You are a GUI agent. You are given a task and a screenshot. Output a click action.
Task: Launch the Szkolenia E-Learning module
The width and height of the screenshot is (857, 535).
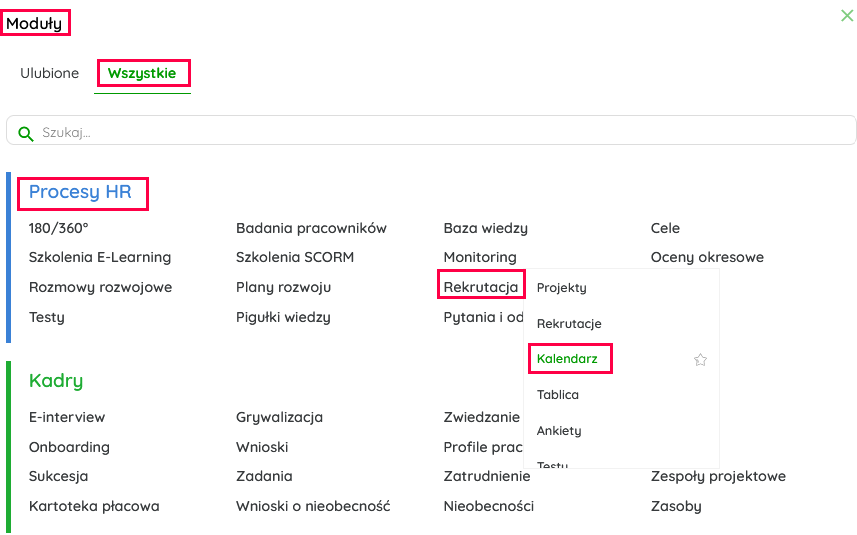point(100,257)
